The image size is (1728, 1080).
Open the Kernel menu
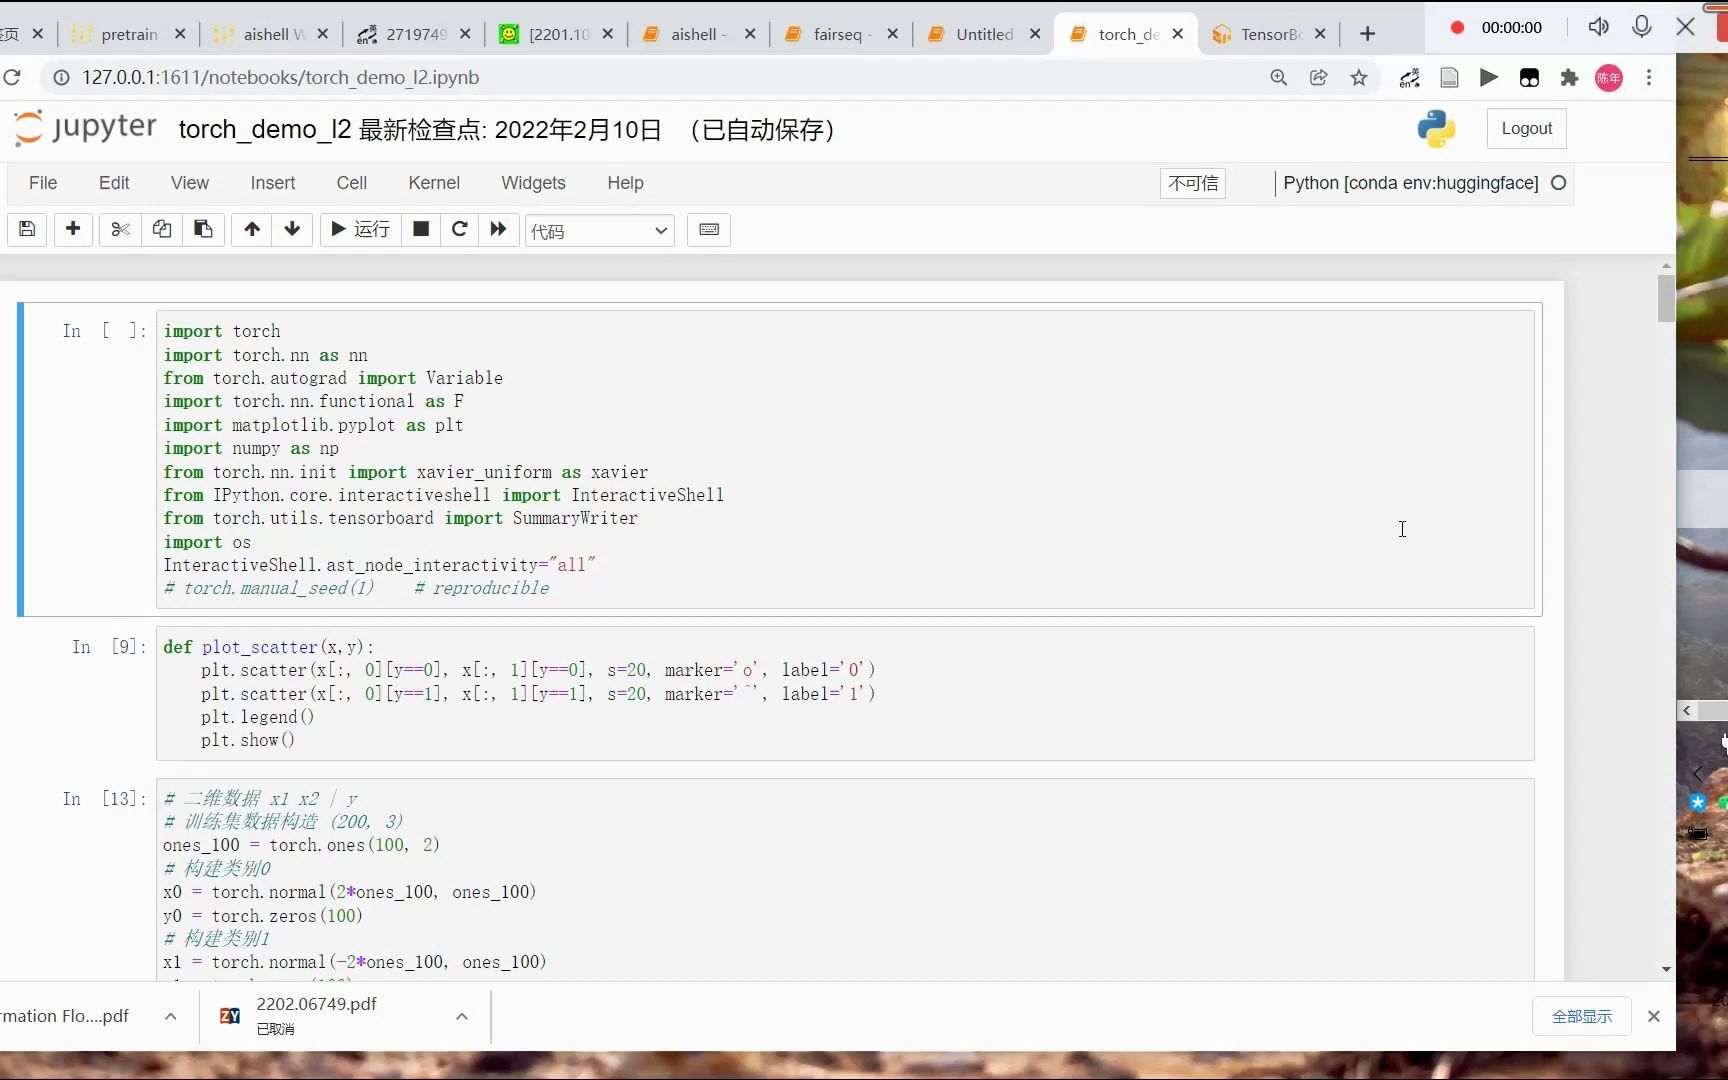[x=434, y=183]
